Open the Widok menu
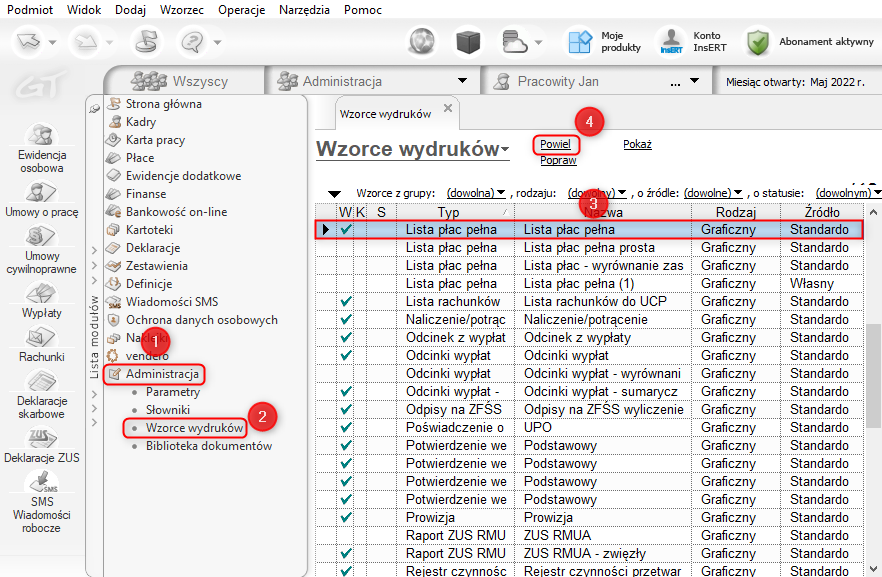The image size is (882, 577). (84, 10)
